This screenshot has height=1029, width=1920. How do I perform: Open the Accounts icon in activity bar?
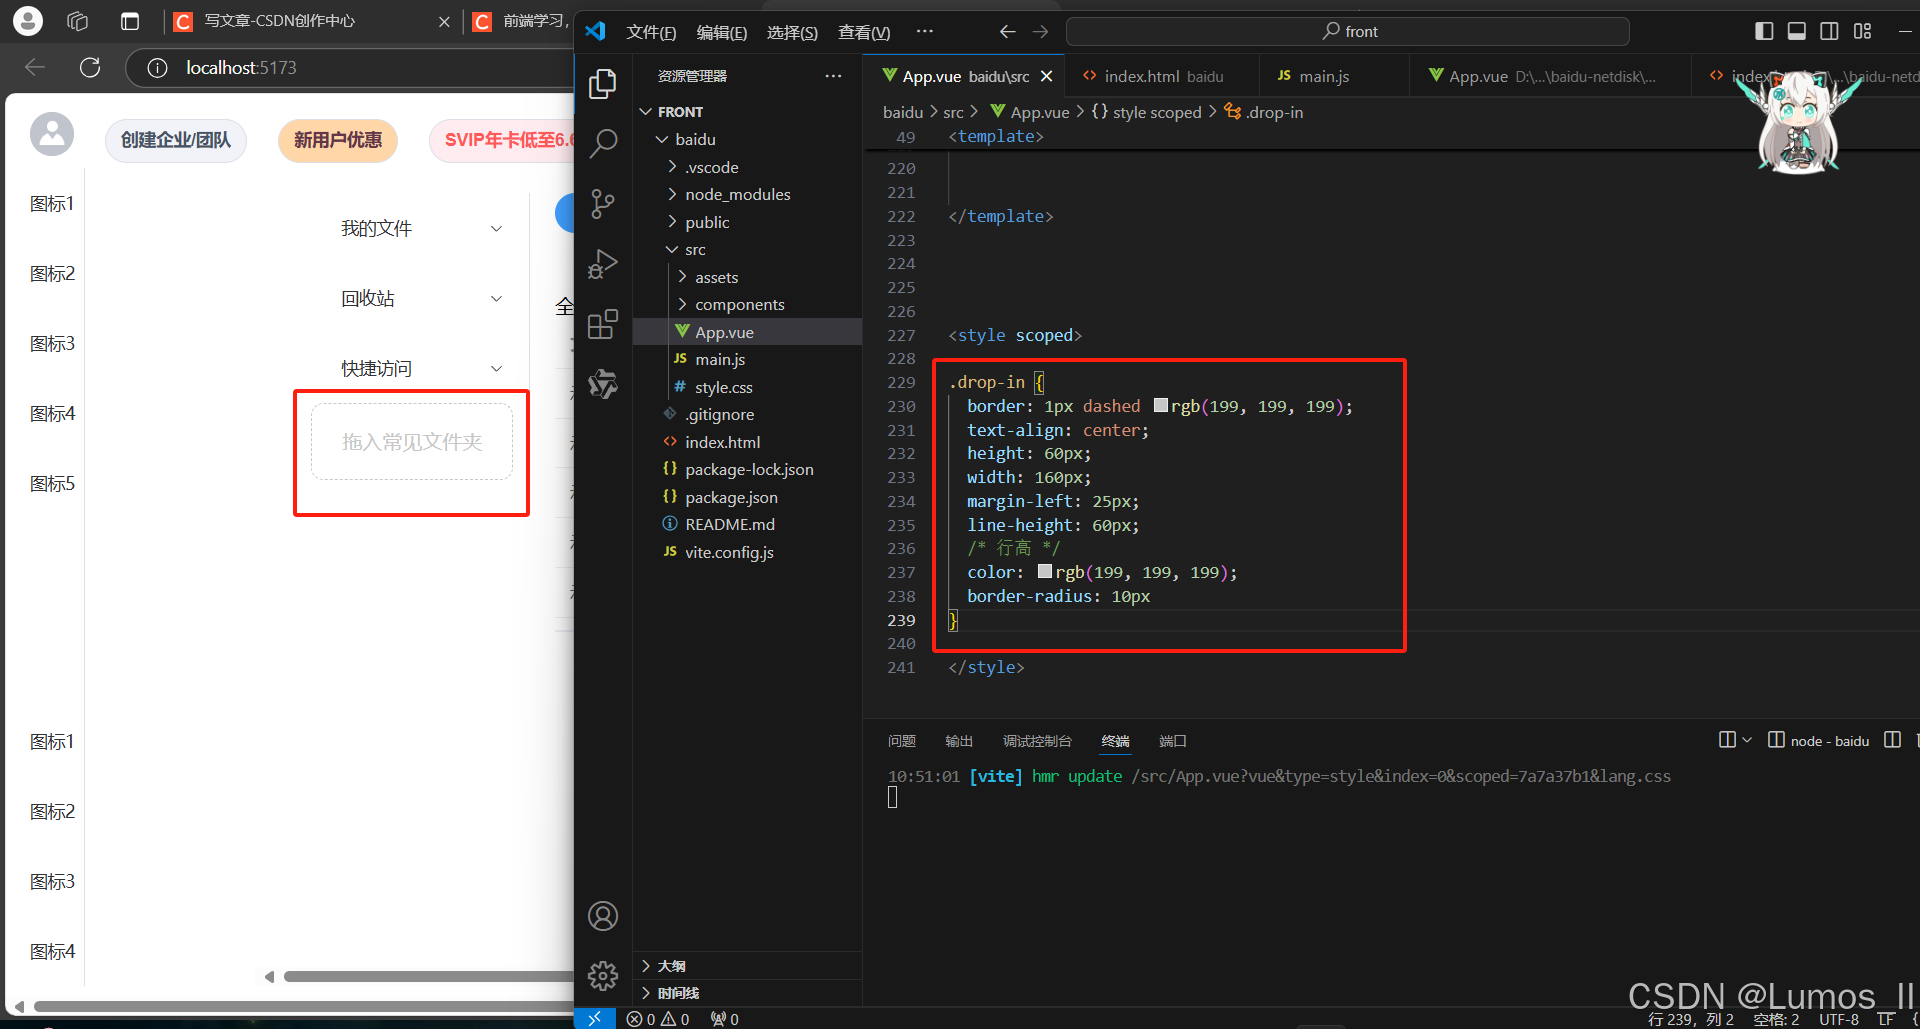[603, 916]
